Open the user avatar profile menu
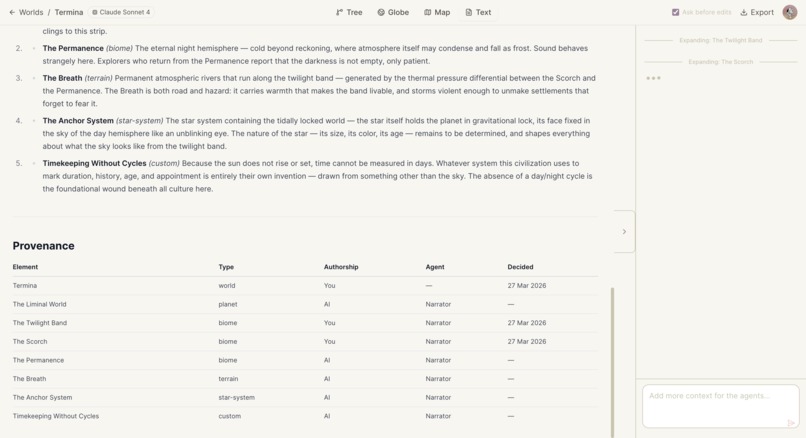 (790, 12)
